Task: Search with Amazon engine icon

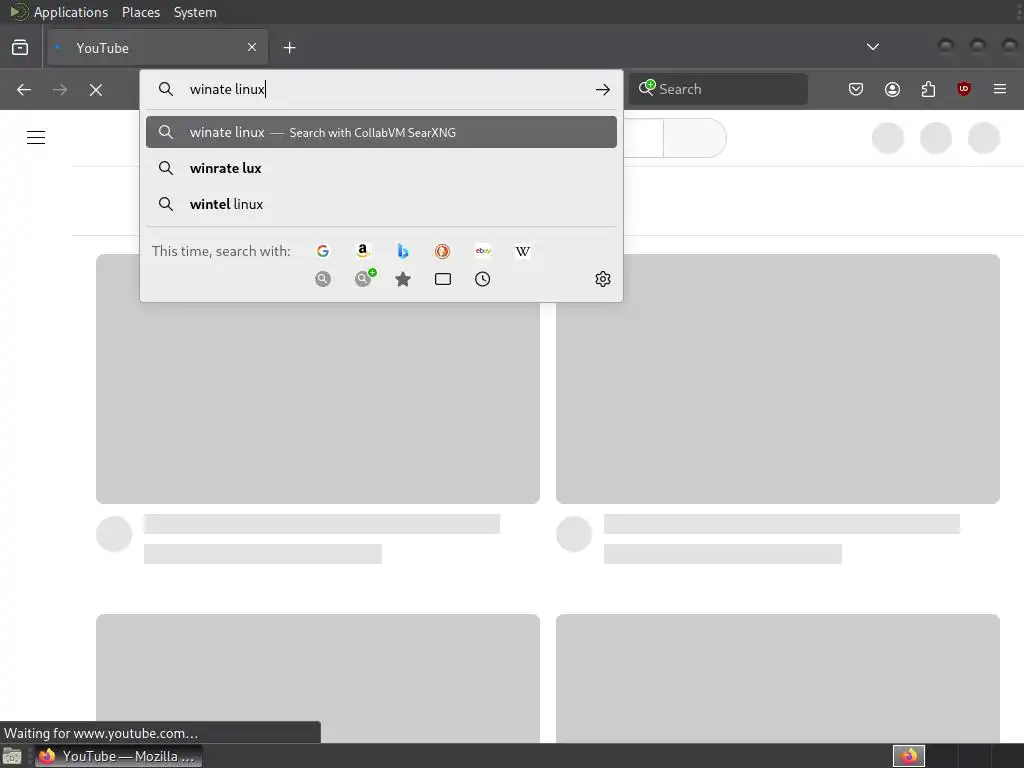Action: [x=363, y=251]
